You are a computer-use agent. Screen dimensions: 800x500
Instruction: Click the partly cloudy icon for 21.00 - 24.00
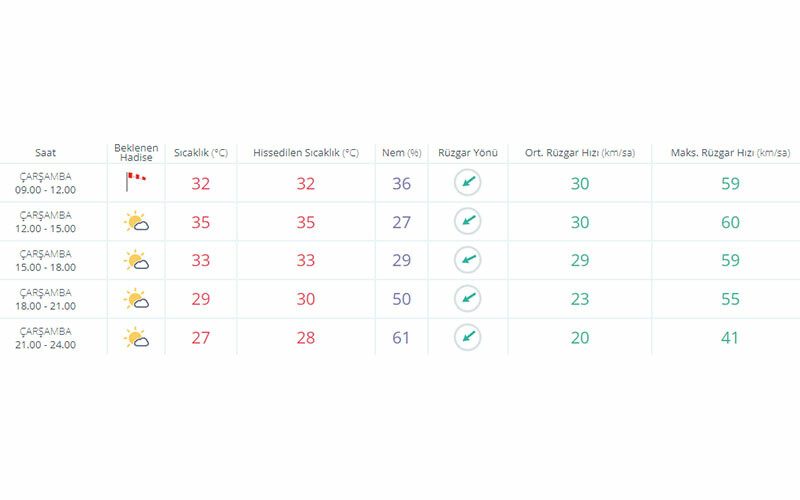[x=137, y=337]
